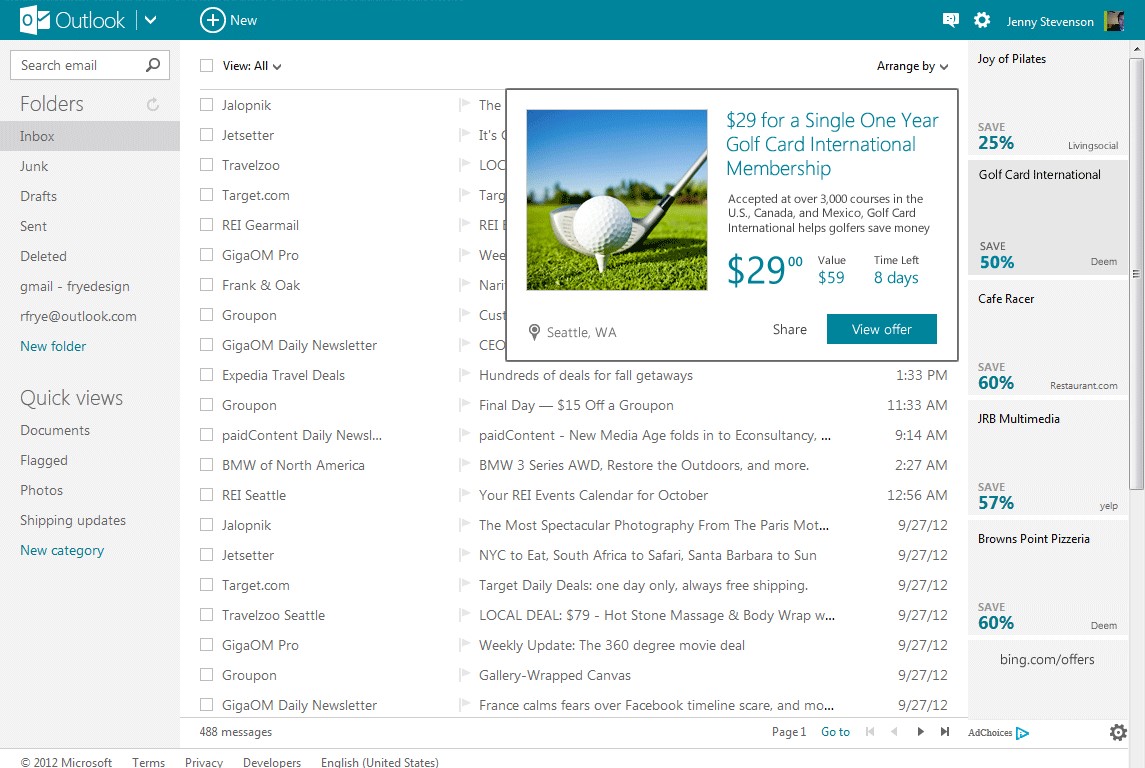The height and width of the screenshot is (768, 1145).
Task: Flag the Expedia Hundreds of deals message
Action: point(464,375)
